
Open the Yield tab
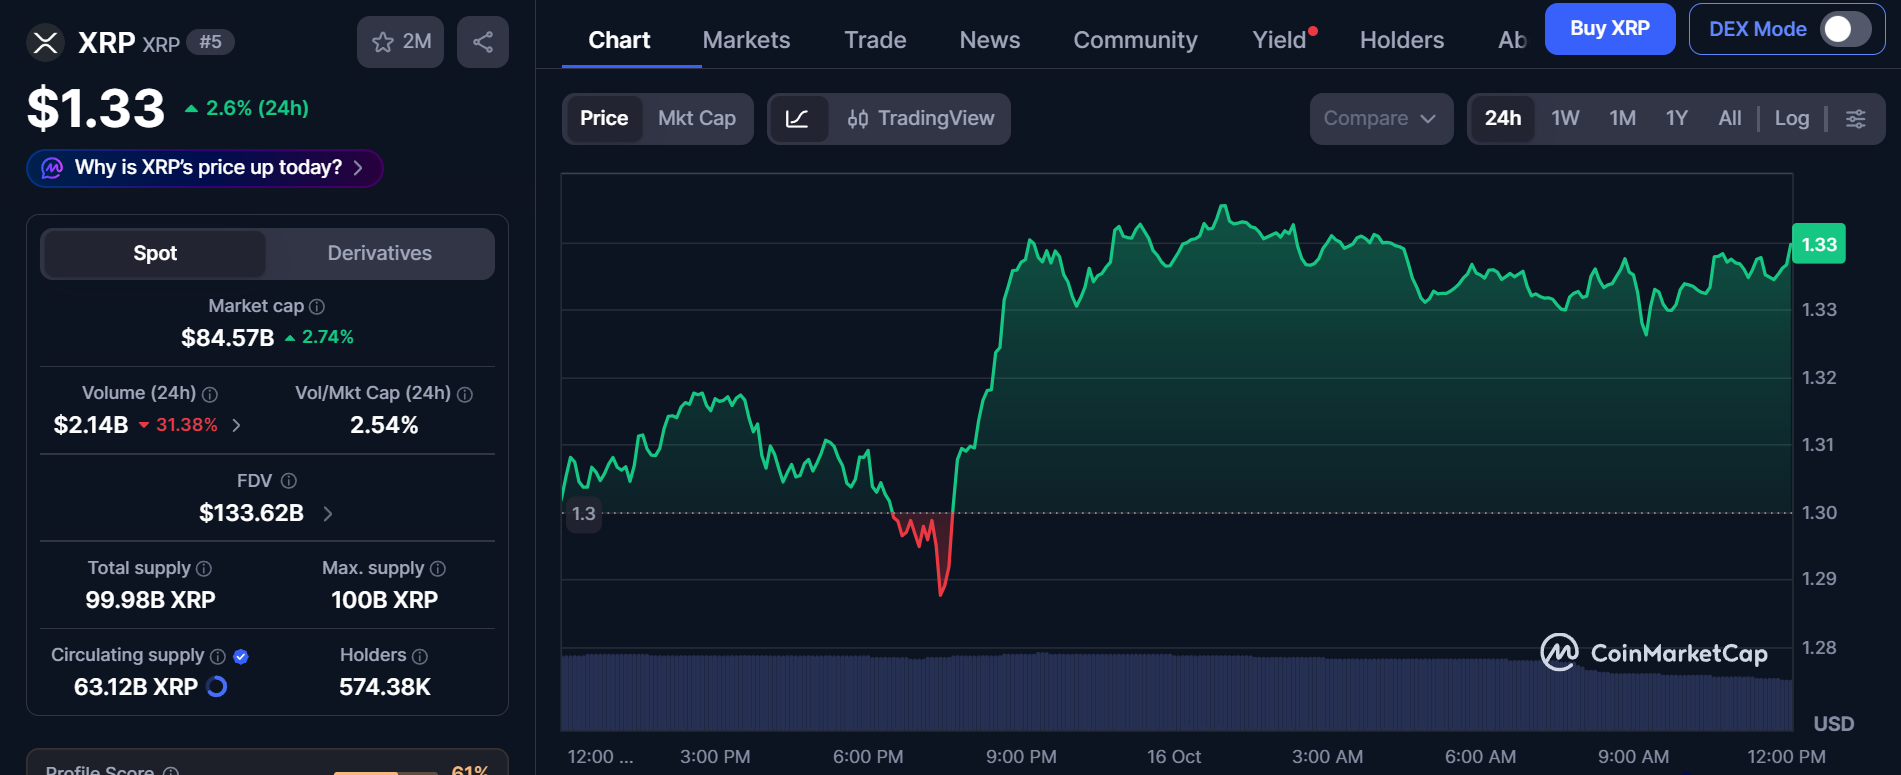click(1281, 40)
